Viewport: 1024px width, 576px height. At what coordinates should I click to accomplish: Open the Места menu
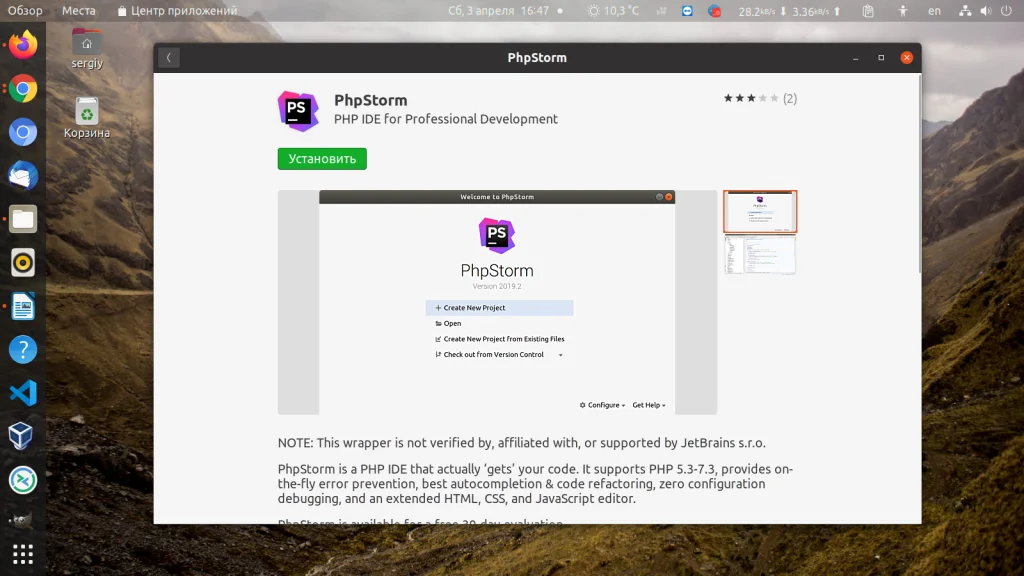[x=79, y=11]
